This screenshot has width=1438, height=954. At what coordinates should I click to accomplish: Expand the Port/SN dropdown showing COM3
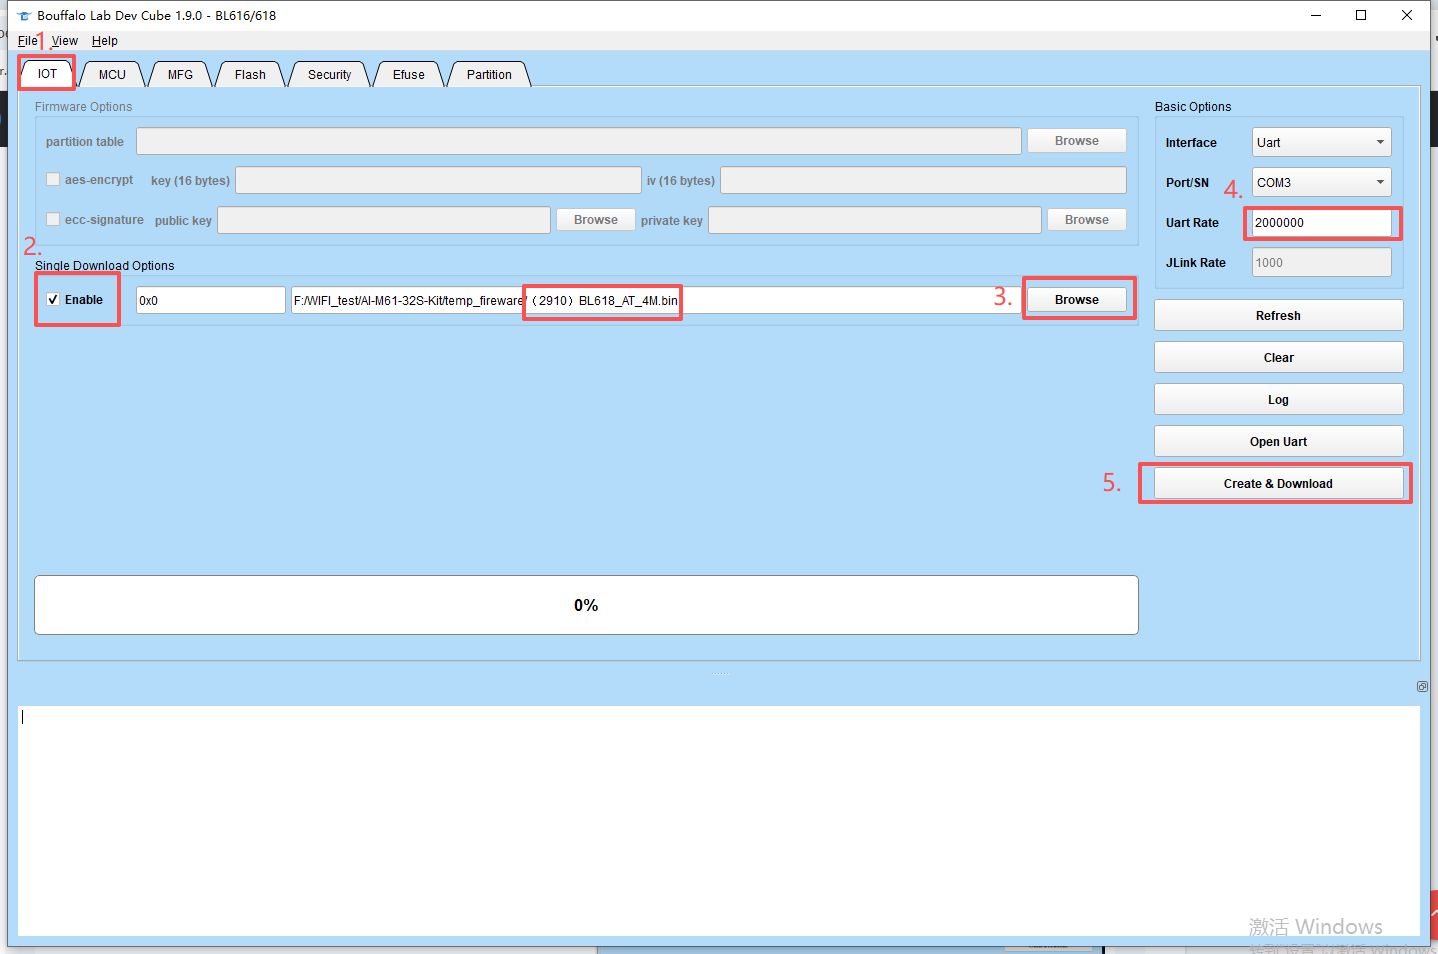1321,183
